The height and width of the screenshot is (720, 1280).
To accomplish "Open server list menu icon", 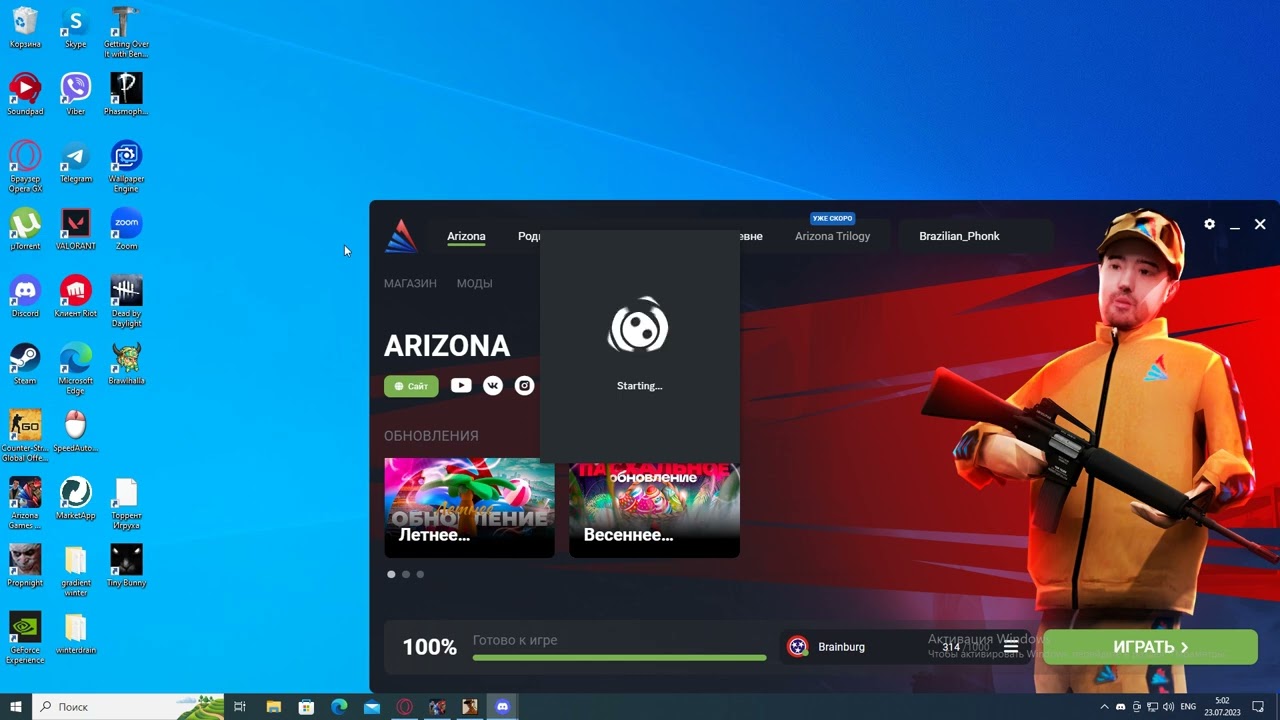I will tap(1011, 647).
